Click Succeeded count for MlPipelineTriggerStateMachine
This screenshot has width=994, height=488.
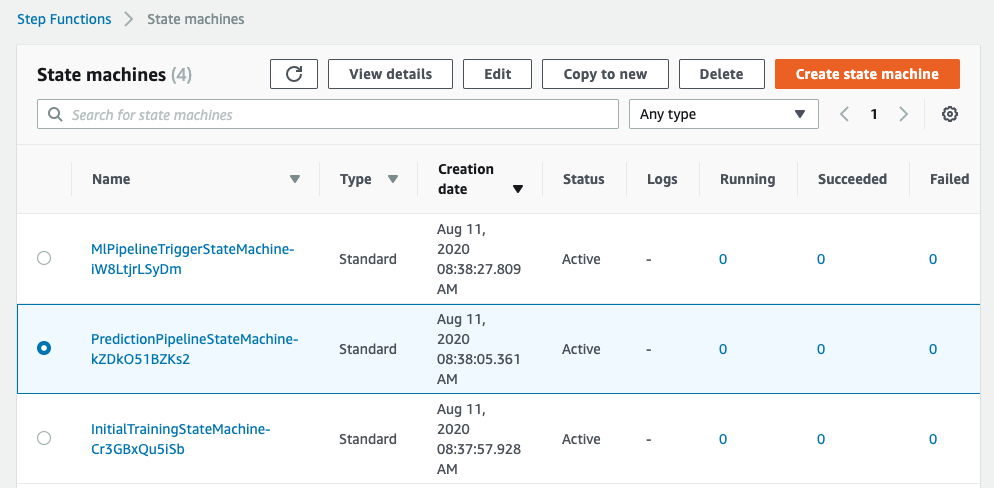pos(821,259)
